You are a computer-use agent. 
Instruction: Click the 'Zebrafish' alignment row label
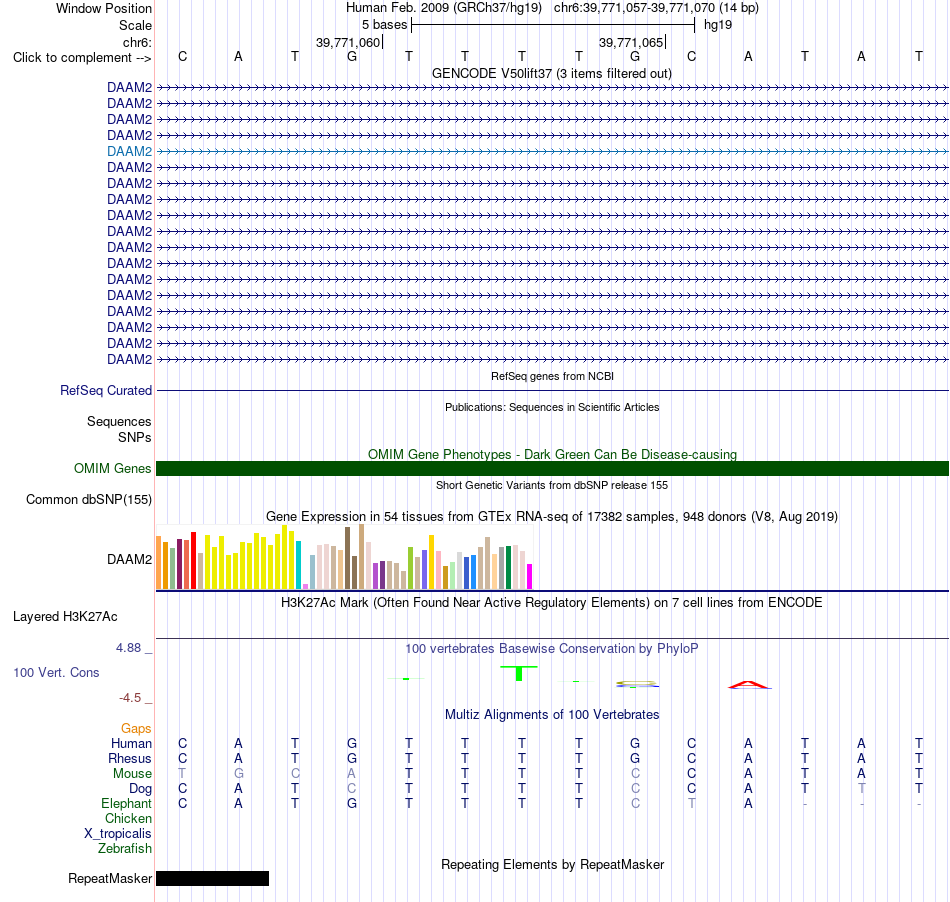tap(125, 849)
